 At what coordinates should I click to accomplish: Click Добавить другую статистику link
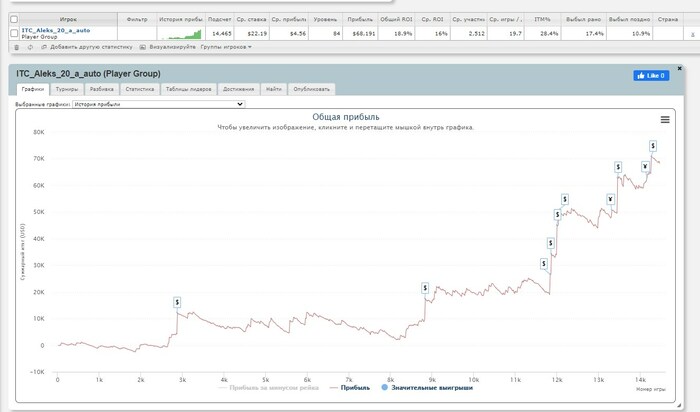(x=91, y=47)
